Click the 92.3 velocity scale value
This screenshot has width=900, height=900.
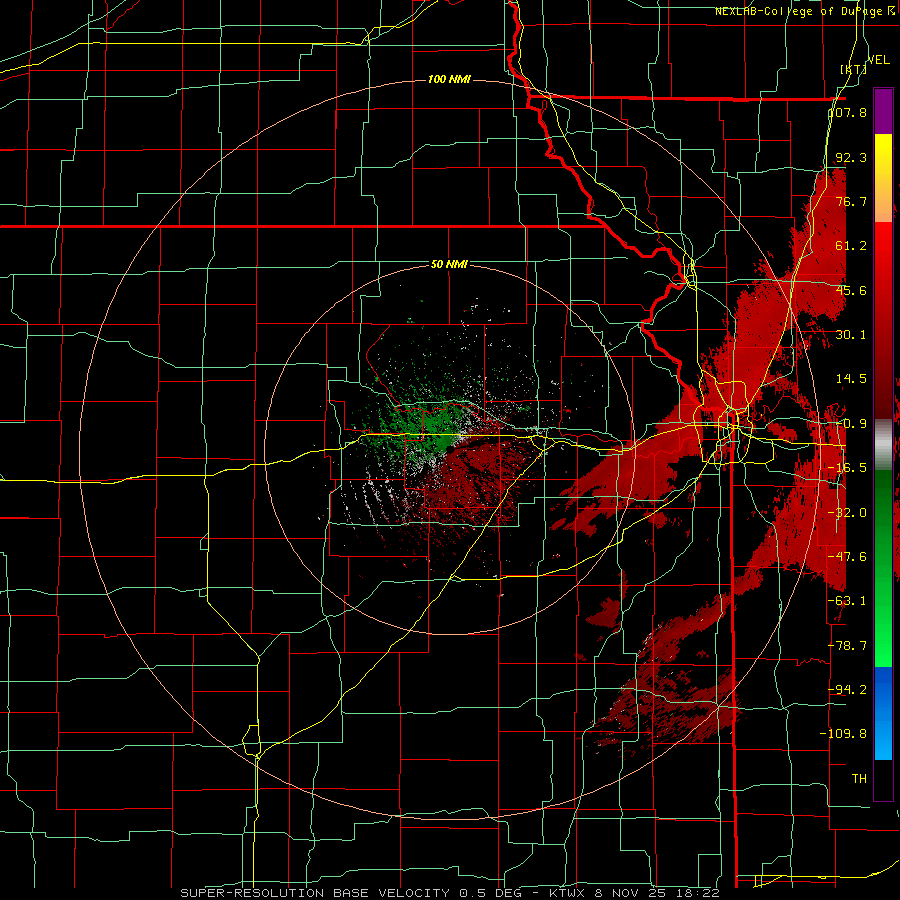click(851, 157)
